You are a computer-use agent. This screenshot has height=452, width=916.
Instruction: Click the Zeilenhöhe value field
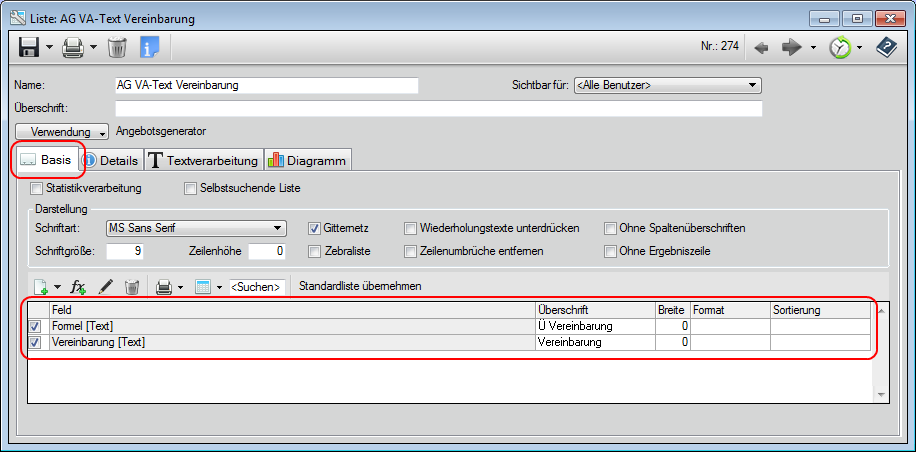tap(267, 252)
